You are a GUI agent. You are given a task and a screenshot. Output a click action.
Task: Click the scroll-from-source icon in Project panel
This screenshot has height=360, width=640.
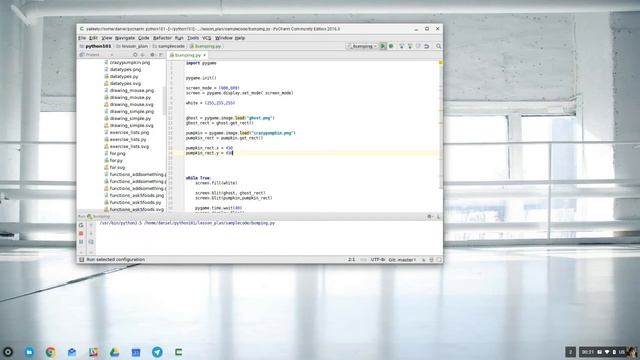(x=135, y=55)
